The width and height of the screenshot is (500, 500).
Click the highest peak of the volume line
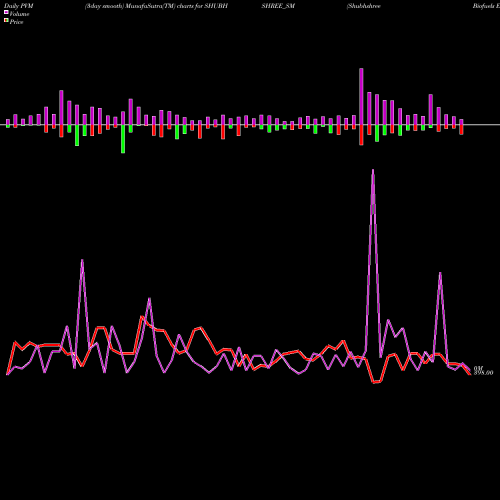(x=373, y=171)
